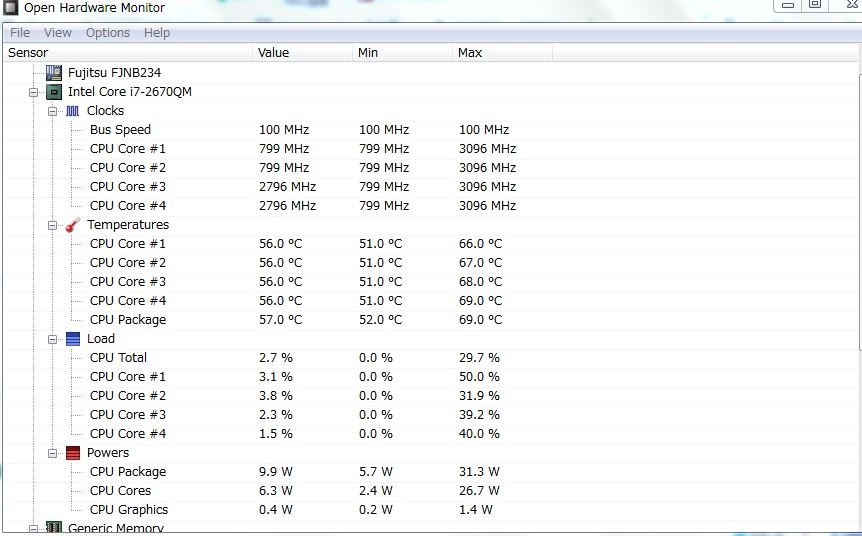The width and height of the screenshot is (862, 536).
Task: Click the Max column header
Action: (502, 53)
